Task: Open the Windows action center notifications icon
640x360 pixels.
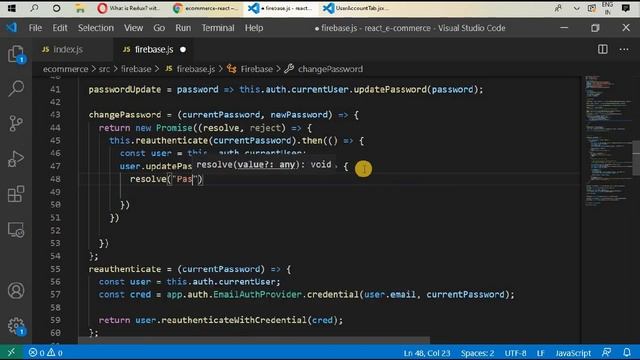Action: [x=625, y=8]
